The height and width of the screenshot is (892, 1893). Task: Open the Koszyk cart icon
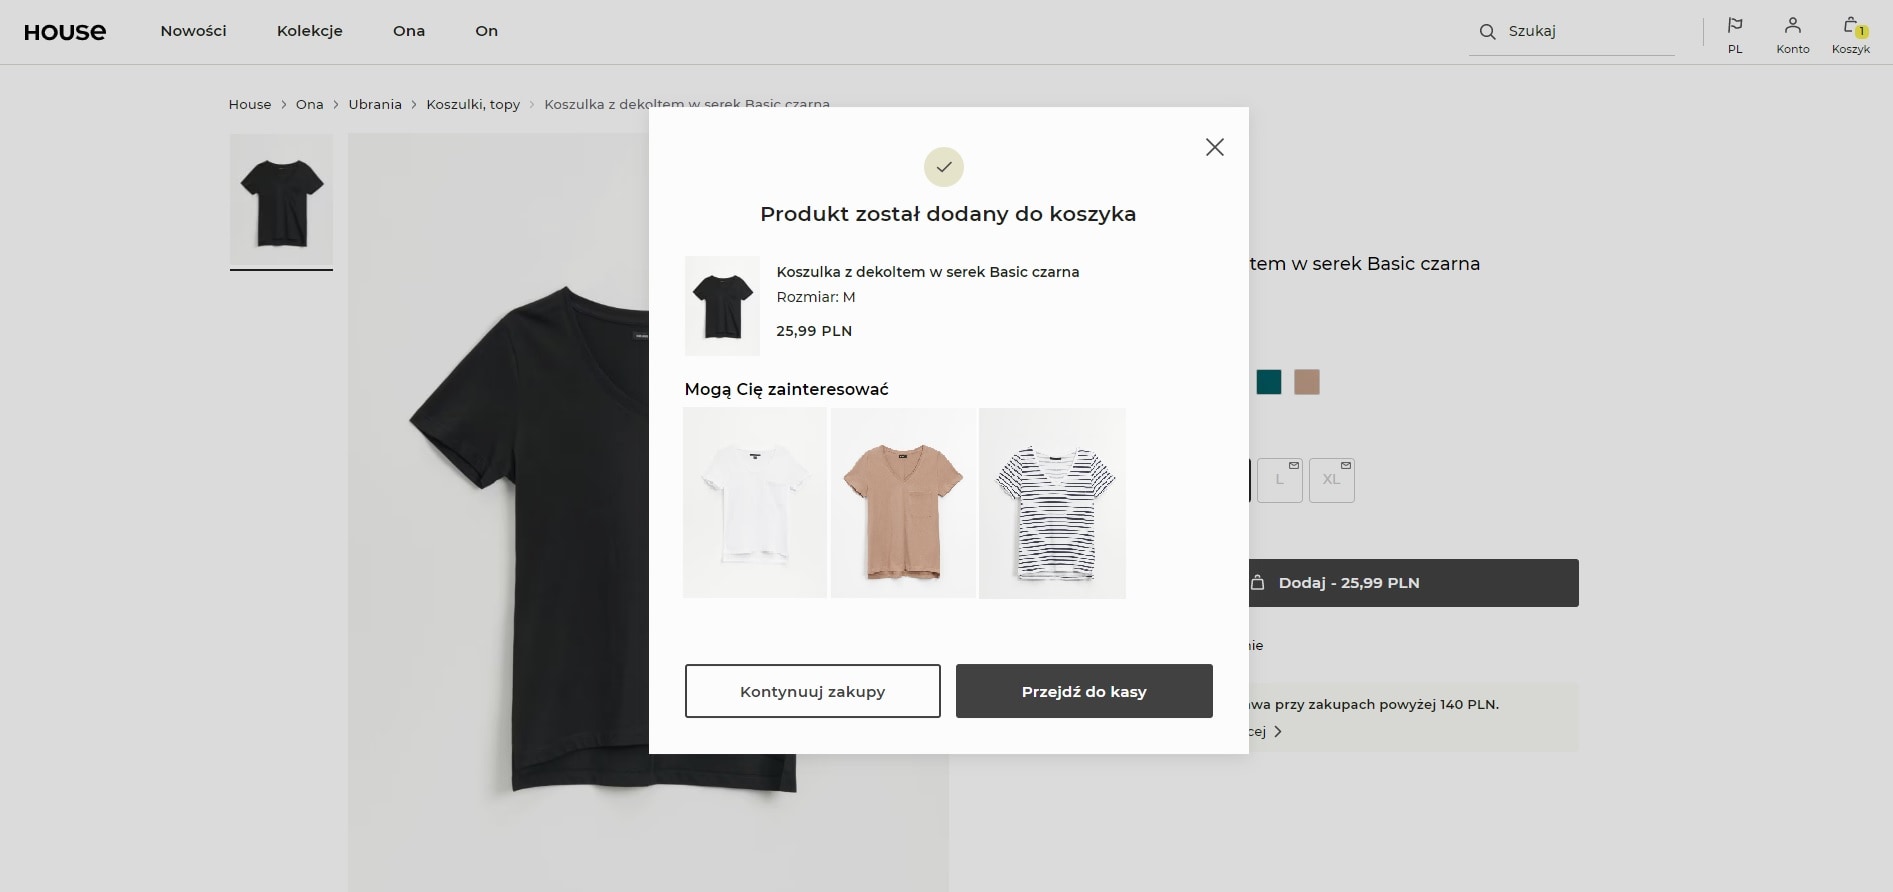(1851, 27)
